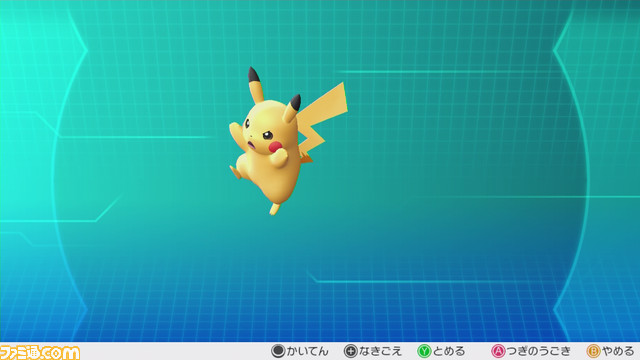Viewport: 640px width, 360px height.
Task: Pause the animation with とめる label
Action: coord(449,351)
